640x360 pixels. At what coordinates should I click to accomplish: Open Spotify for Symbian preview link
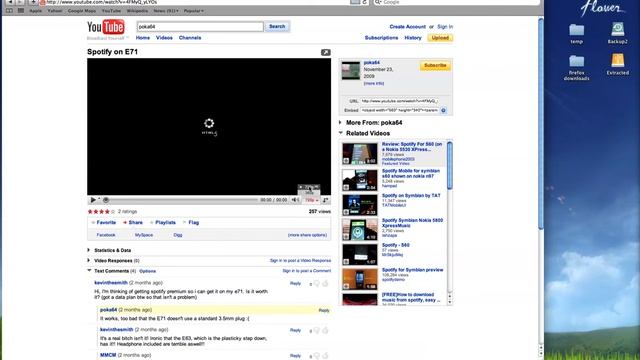coord(412,270)
